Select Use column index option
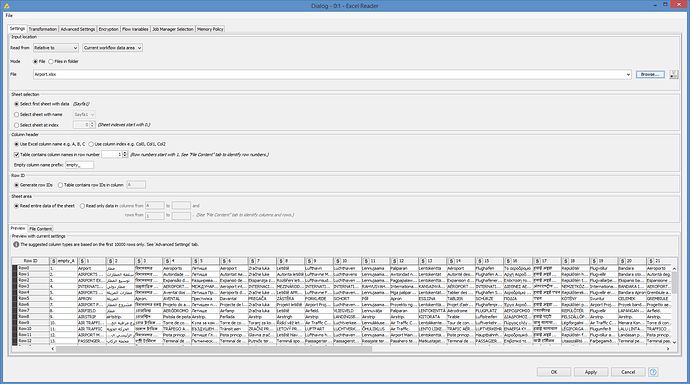Image resolution: width=690 pixels, height=384 pixels. pyautogui.click(x=91, y=144)
